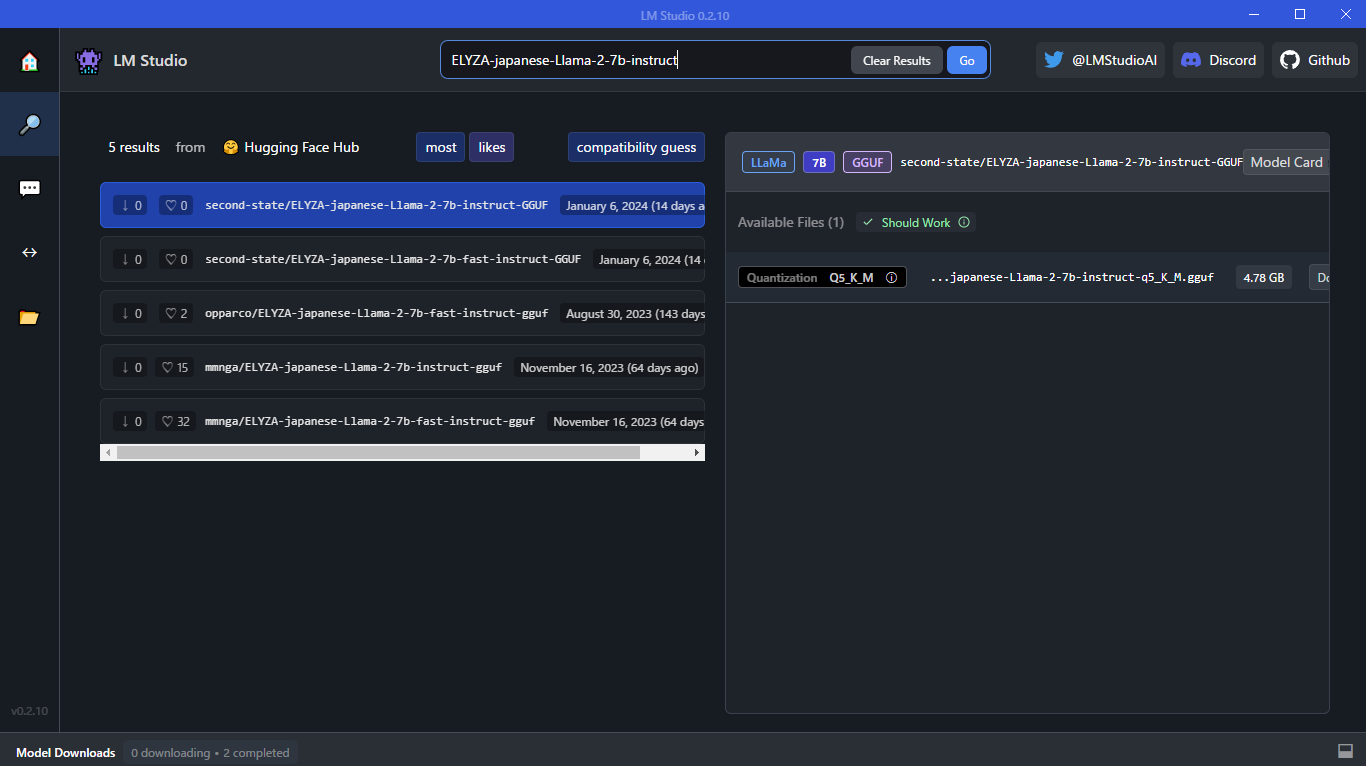Select opparco ELYZA fast-instruct-gguf result
Image resolution: width=1366 pixels, height=766 pixels.
402,313
